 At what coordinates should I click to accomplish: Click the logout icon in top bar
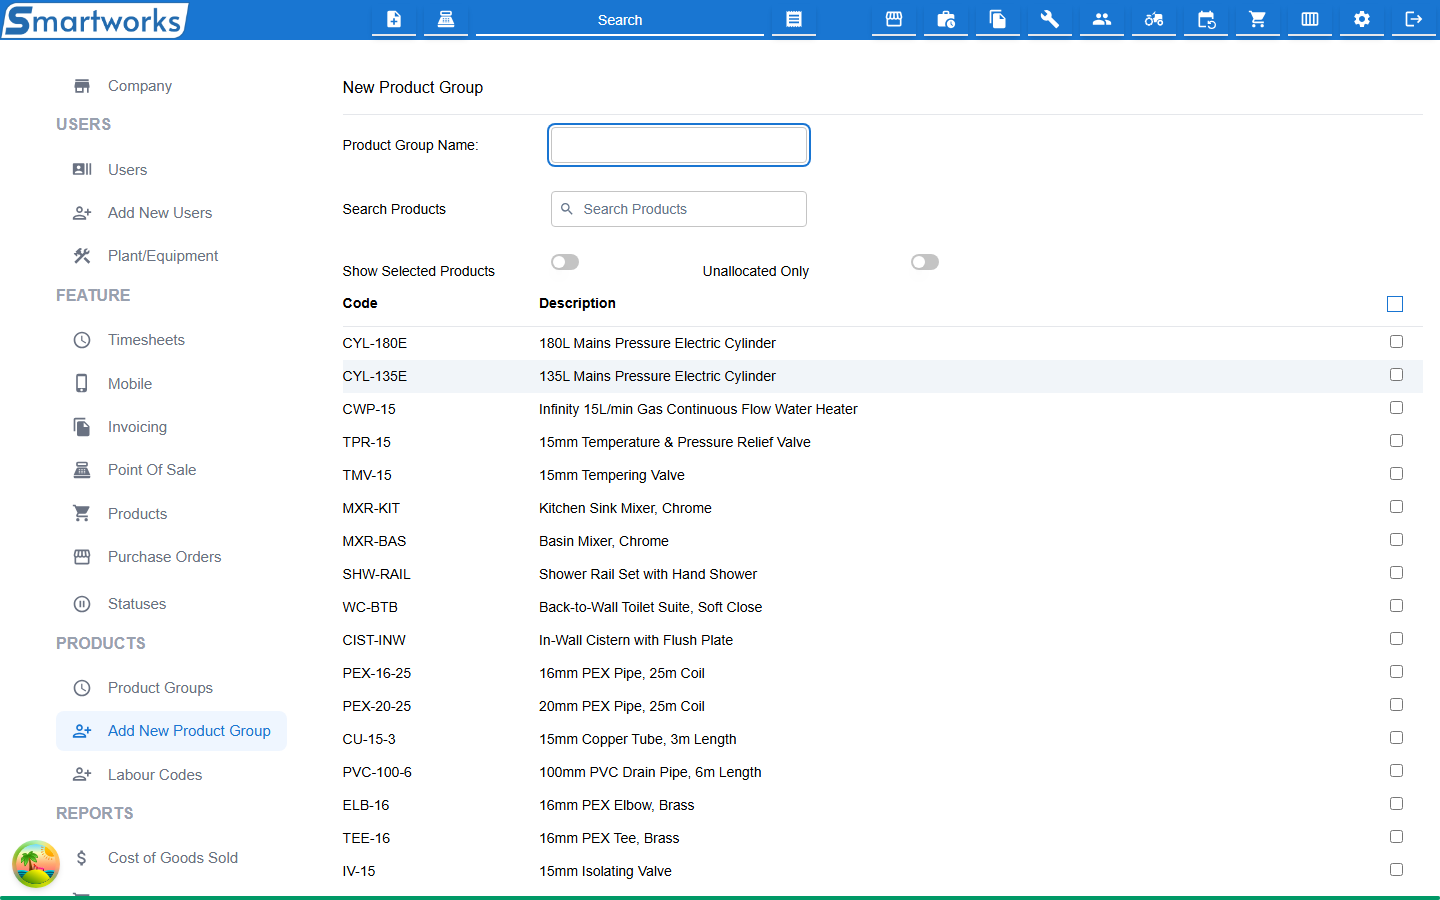tap(1414, 19)
